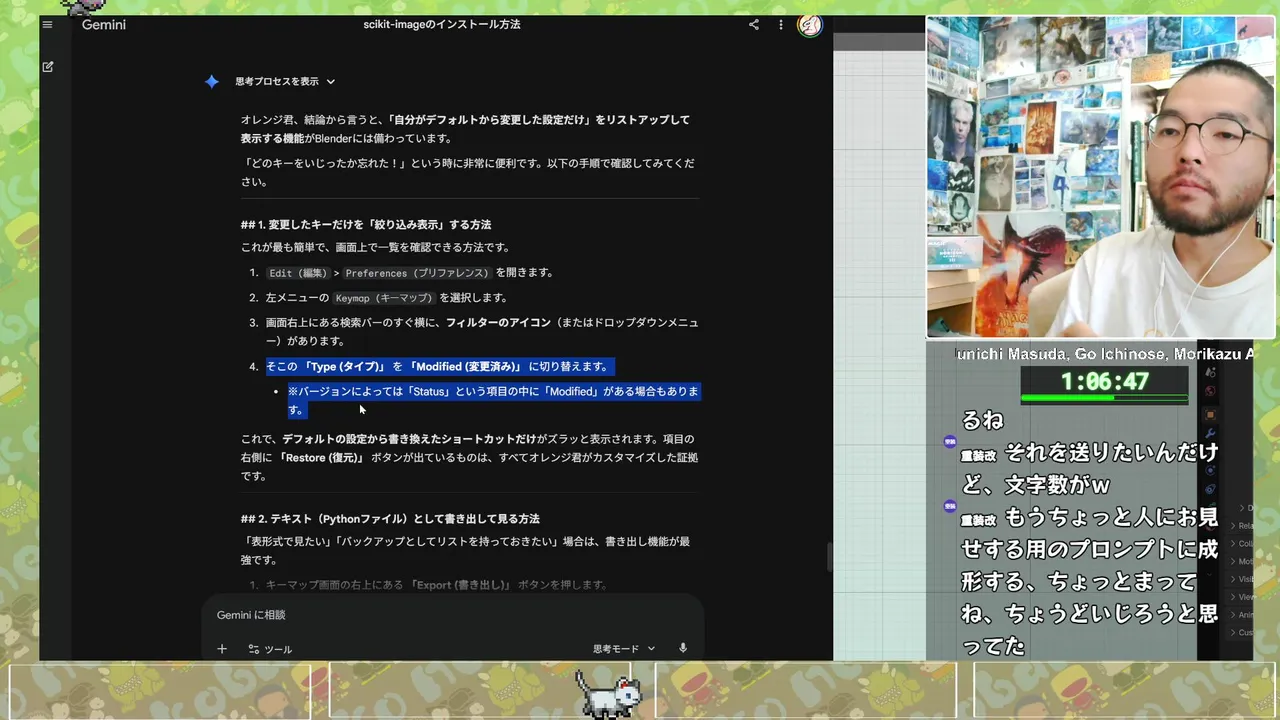Screen dimensions: 1280x720
Task: Click the highlighted step 4 'Type (タイプ)' line
Action: click(x=438, y=367)
